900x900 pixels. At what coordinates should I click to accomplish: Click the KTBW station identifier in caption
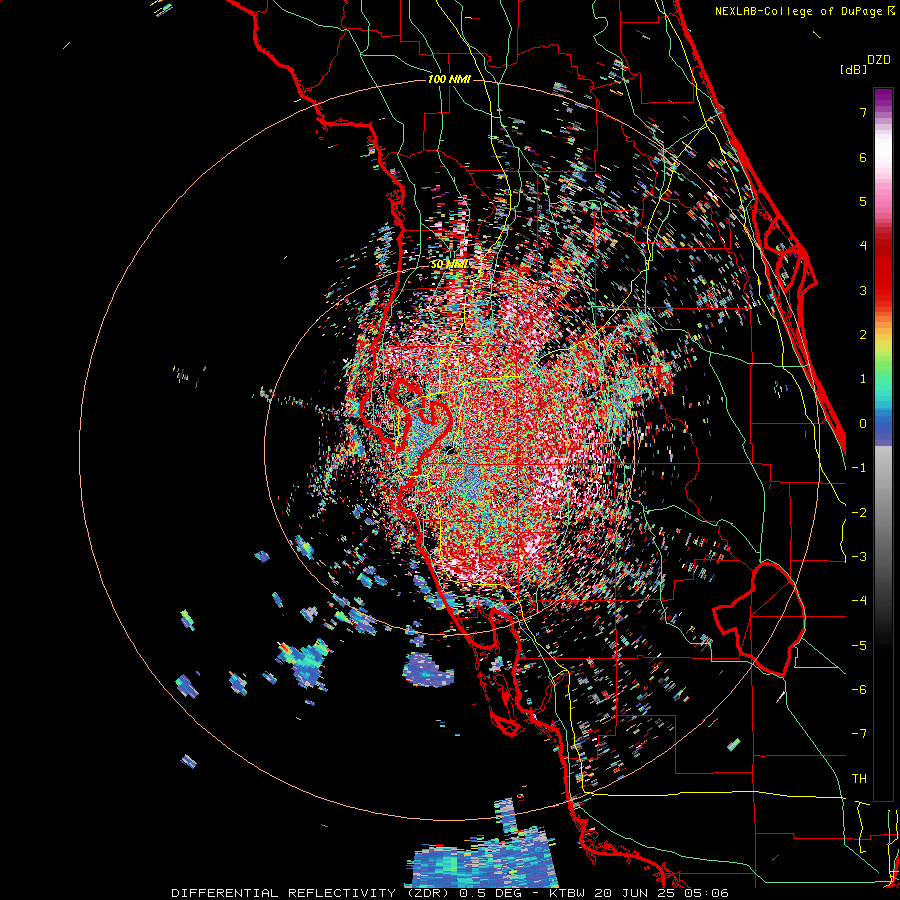567,893
